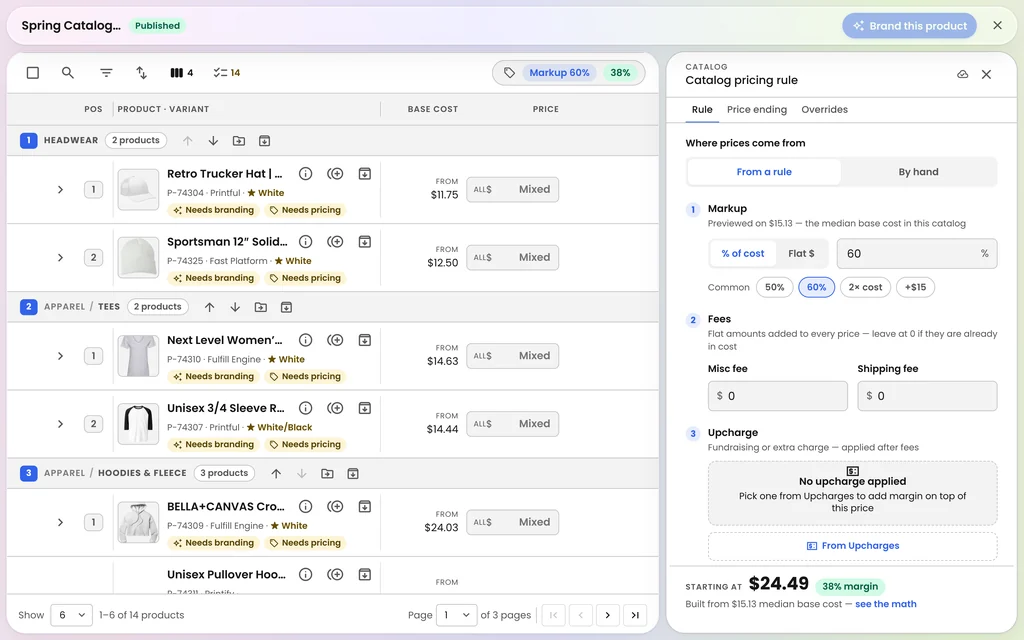Click archive icon for Retro Trucker Hat
The image size is (1024, 640).
[364, 174]
